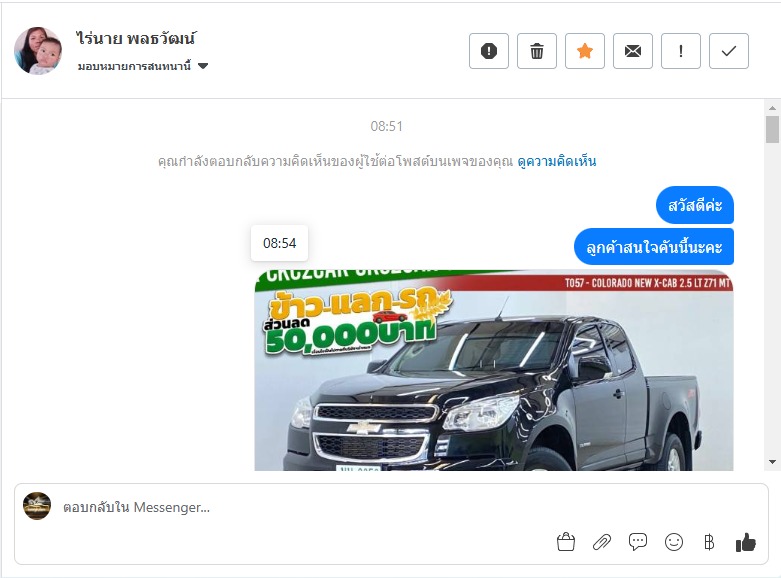Image resolution: width=781 pixels, height=578 pixels.
Task: Toggle the orange star follow-up icon
Action: [585, 51]
